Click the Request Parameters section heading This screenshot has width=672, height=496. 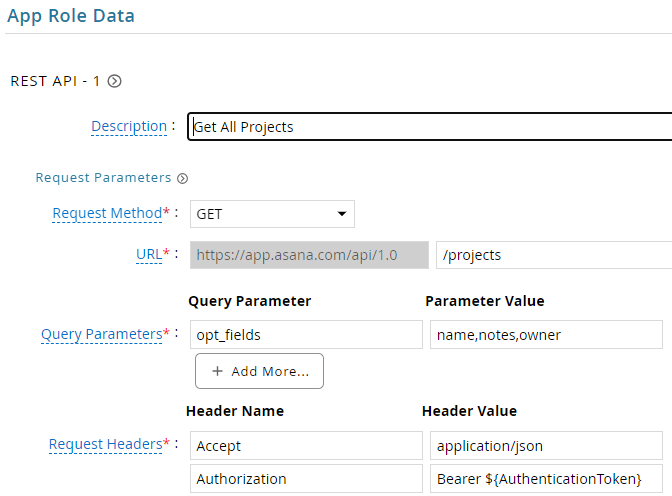tap(103, 177)
